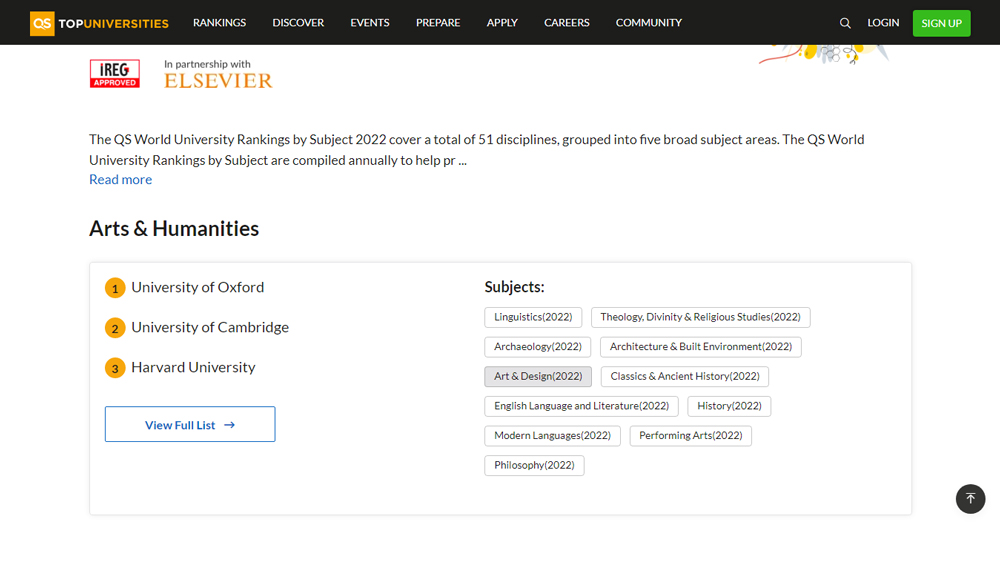
Task: Choose the Linguistics(2022) subject tag
Action: pyautogui.click(x=533, y=317)
